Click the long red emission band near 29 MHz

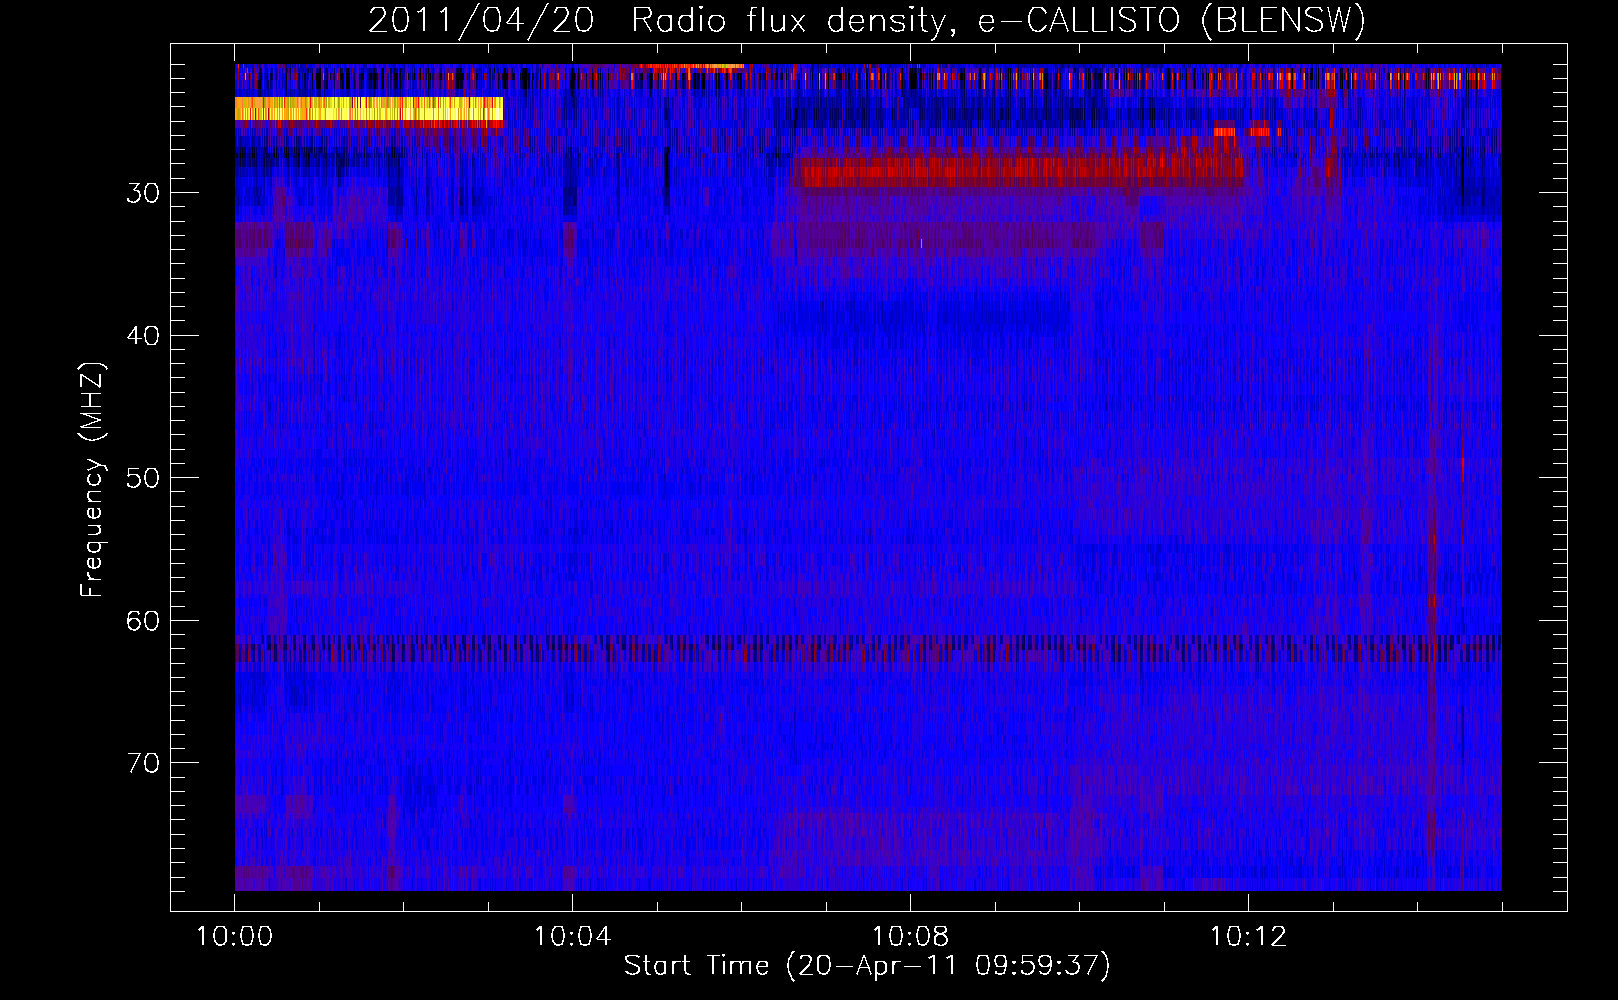click(1021, 172)
